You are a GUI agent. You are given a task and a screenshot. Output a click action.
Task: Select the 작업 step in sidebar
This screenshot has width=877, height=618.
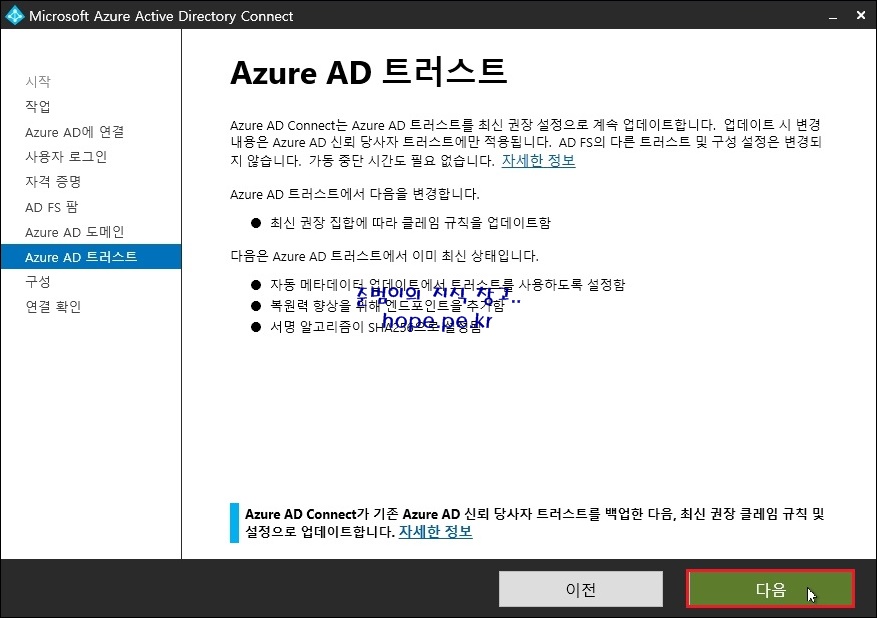(38, 106)
